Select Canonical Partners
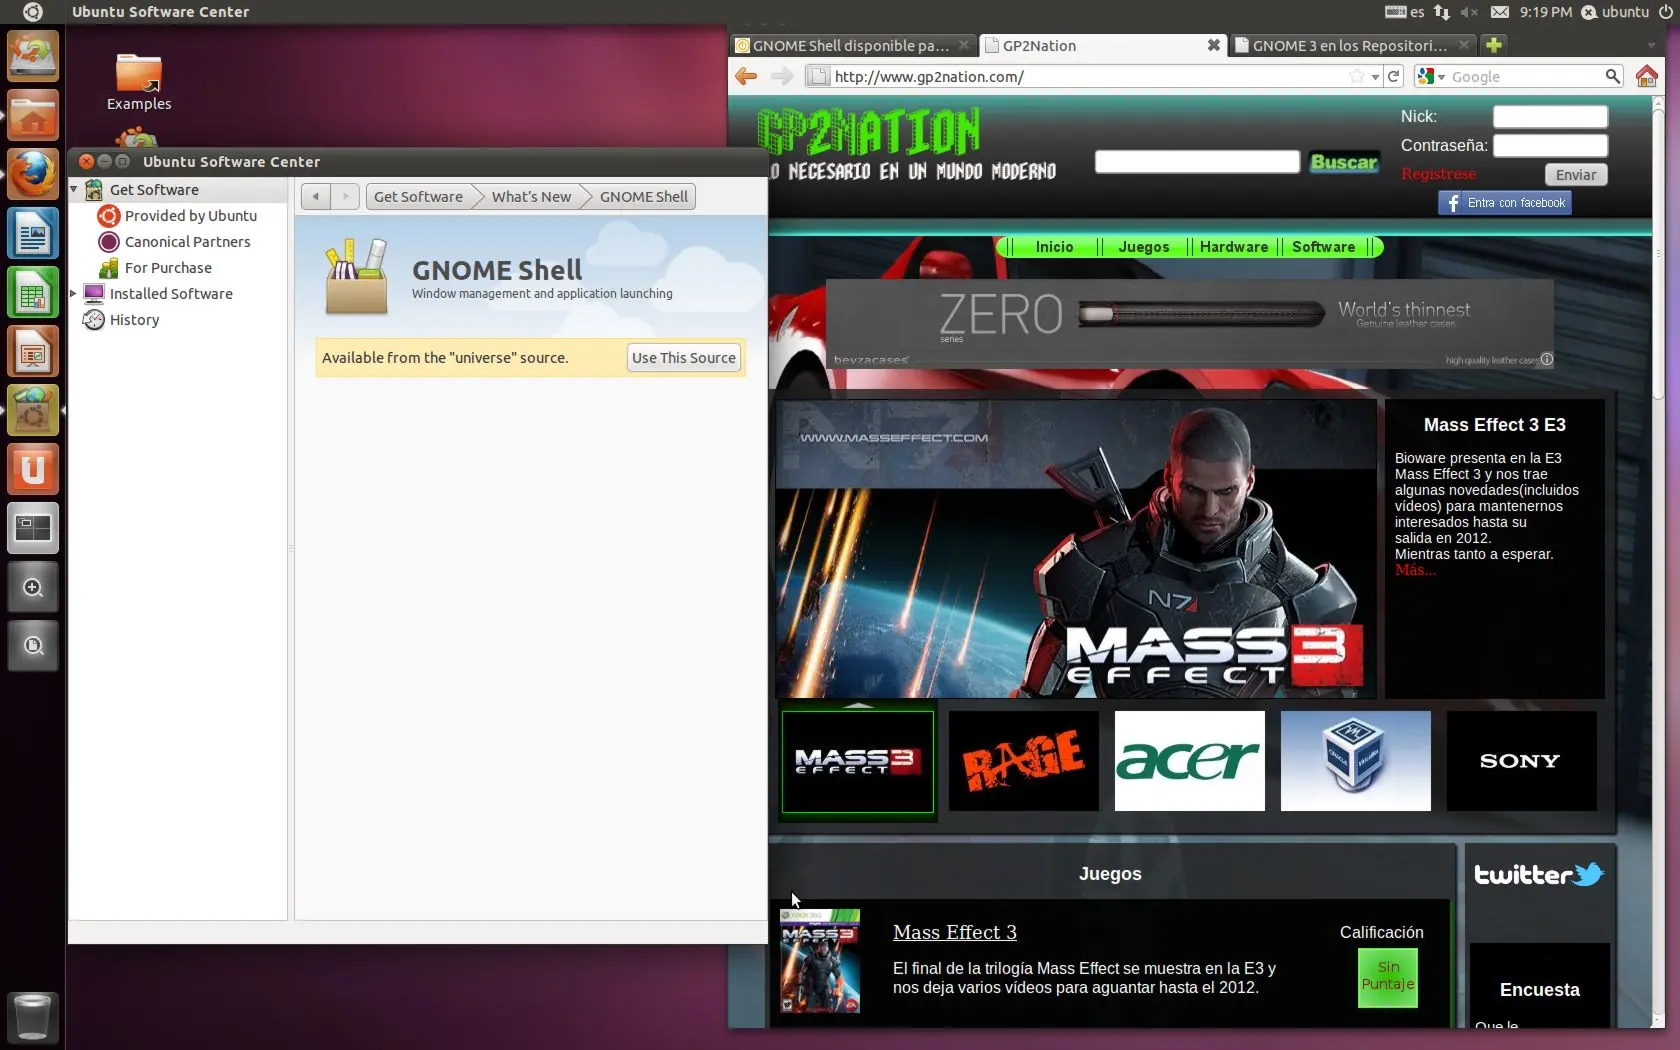 click(175, 241)
